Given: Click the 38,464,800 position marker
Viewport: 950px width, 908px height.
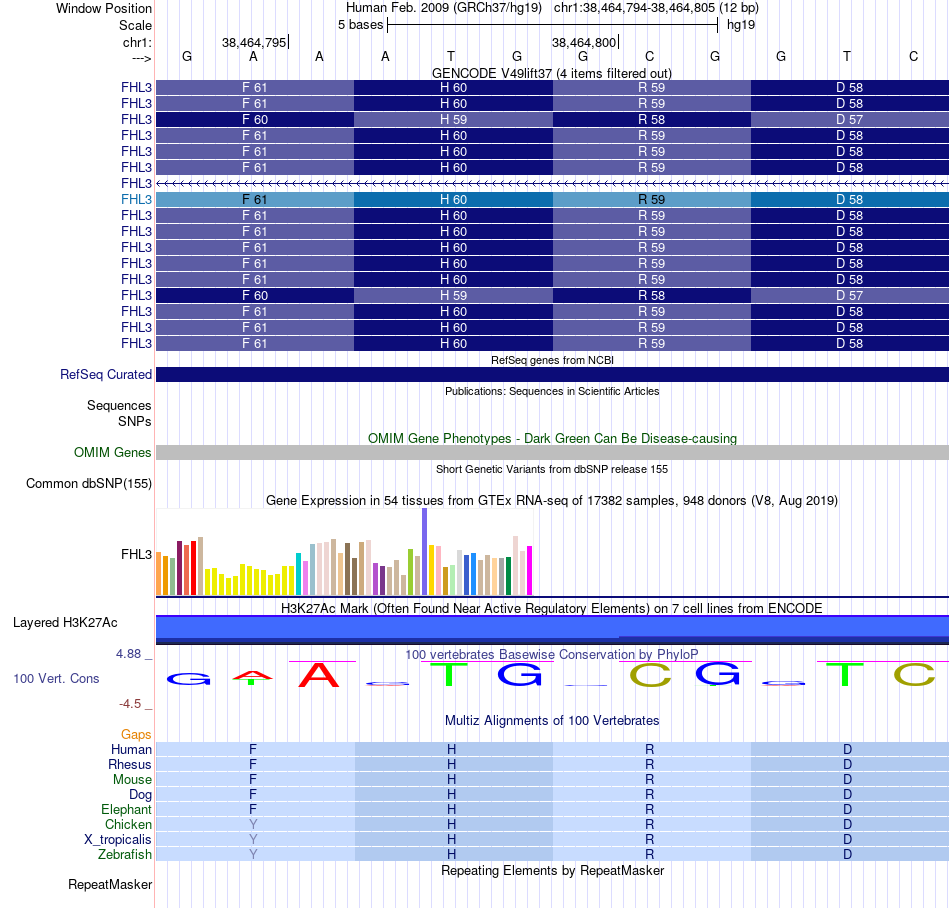Looking at the screenshot, I should [x=585, y=42].
